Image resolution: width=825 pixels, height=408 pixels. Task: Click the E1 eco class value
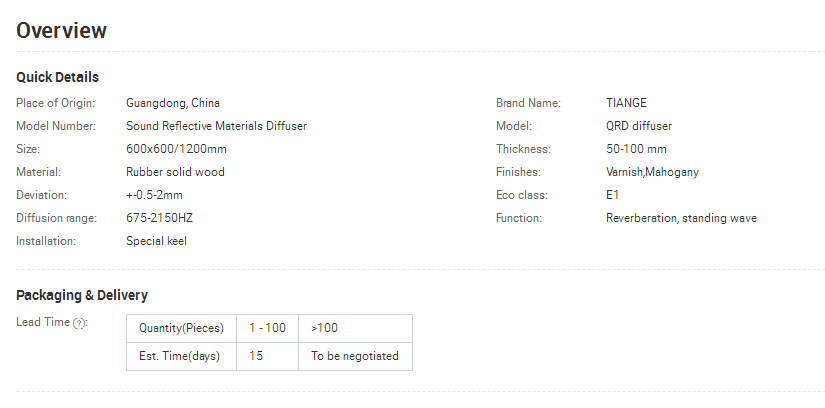tap(612, 195)
